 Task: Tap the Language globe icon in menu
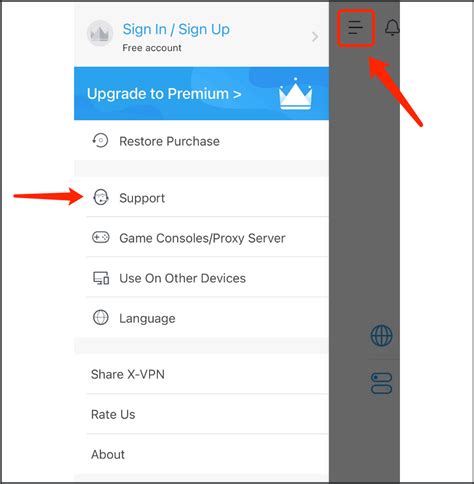(x=101, y=318)
